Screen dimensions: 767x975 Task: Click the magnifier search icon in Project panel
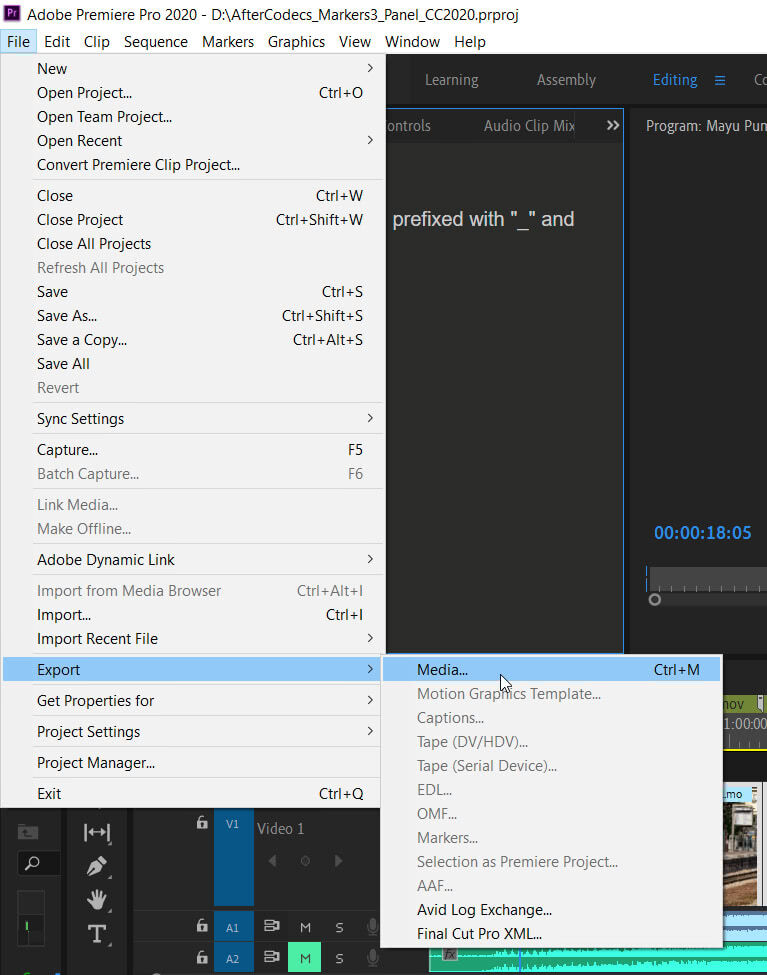(x=32, y=862)
